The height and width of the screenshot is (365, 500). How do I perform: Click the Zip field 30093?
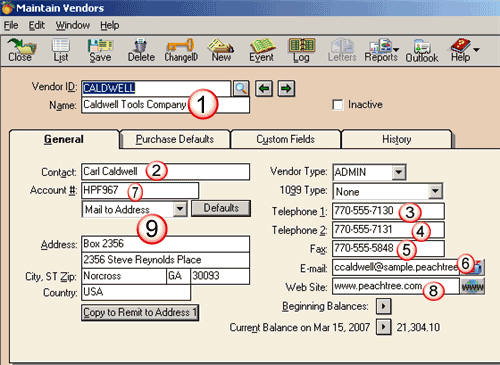pyautogui.click(x=220, y=276)
